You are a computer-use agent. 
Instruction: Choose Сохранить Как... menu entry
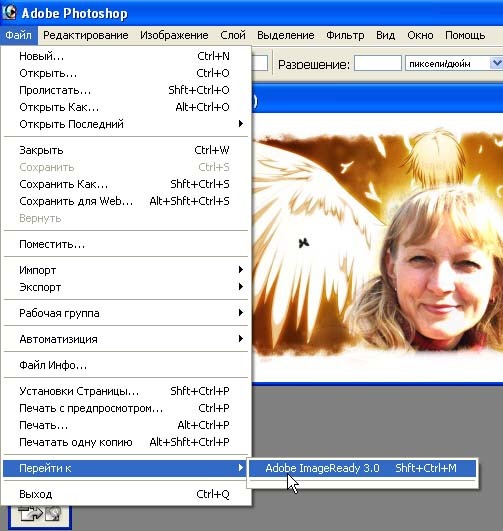coord(126,184)
